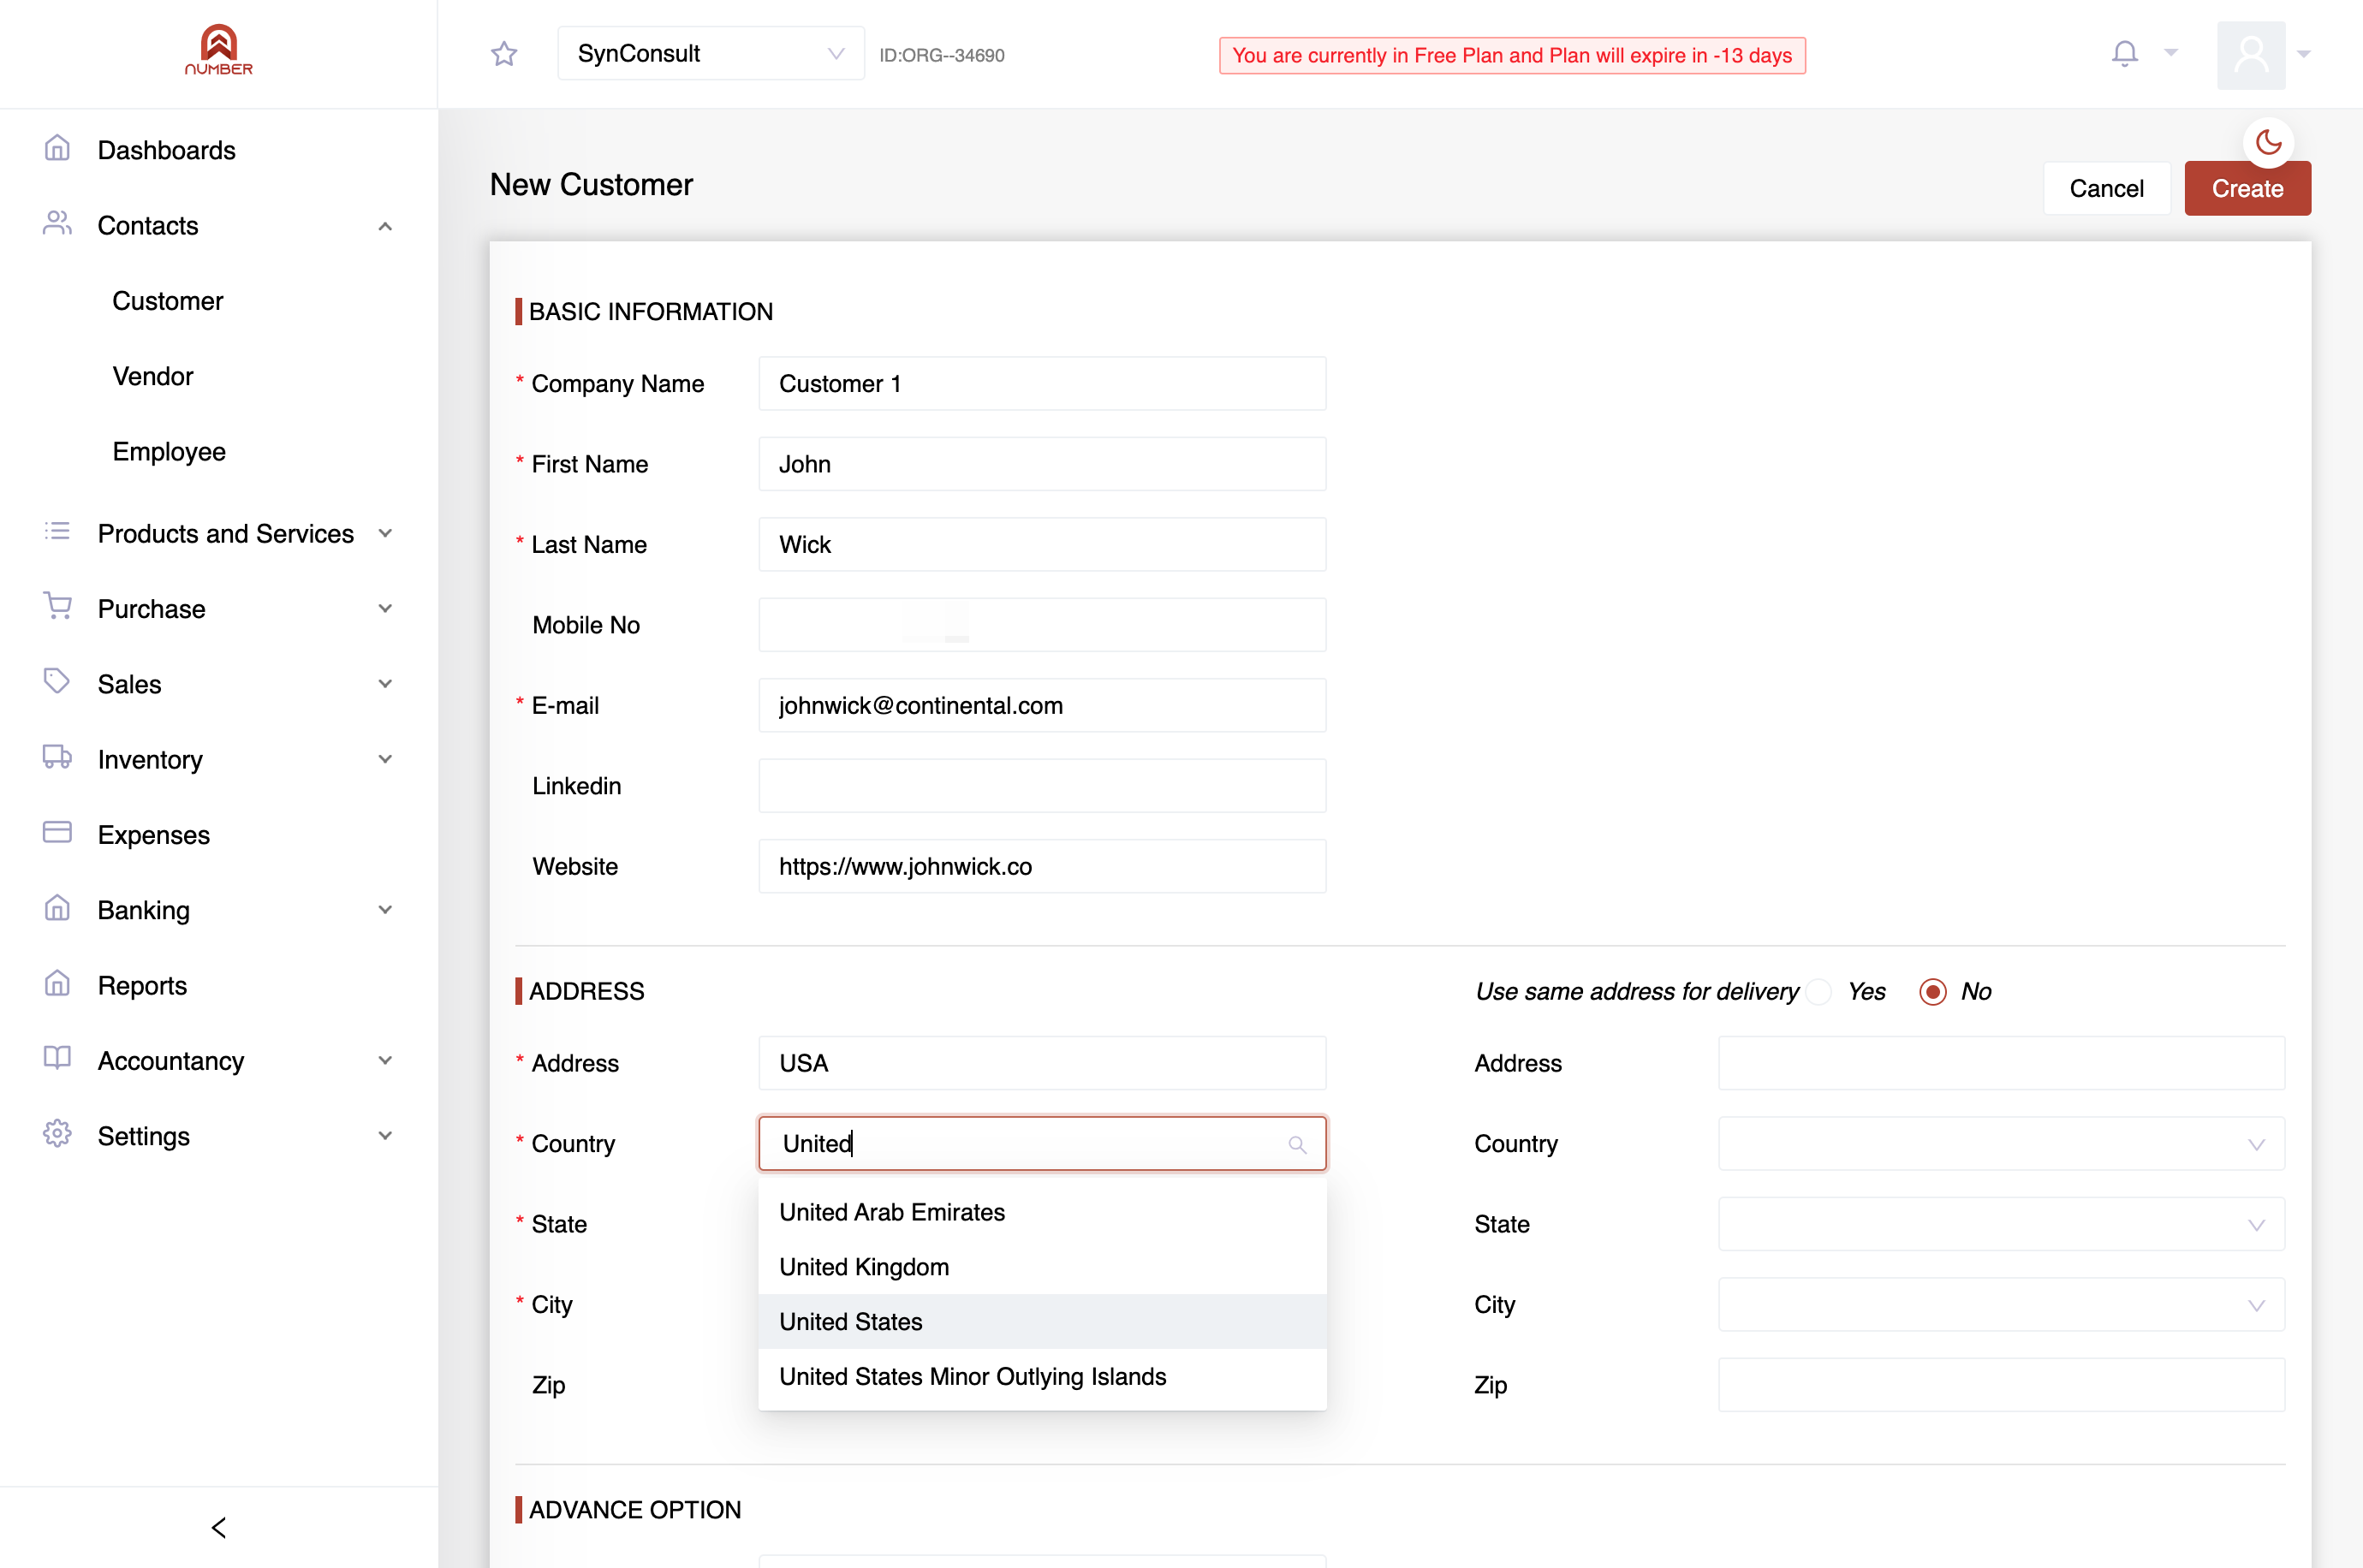Expand notification dropdown arrow beside bell
The width and height of the screenshot is (2363, 1568).
tap(2171, 52)
